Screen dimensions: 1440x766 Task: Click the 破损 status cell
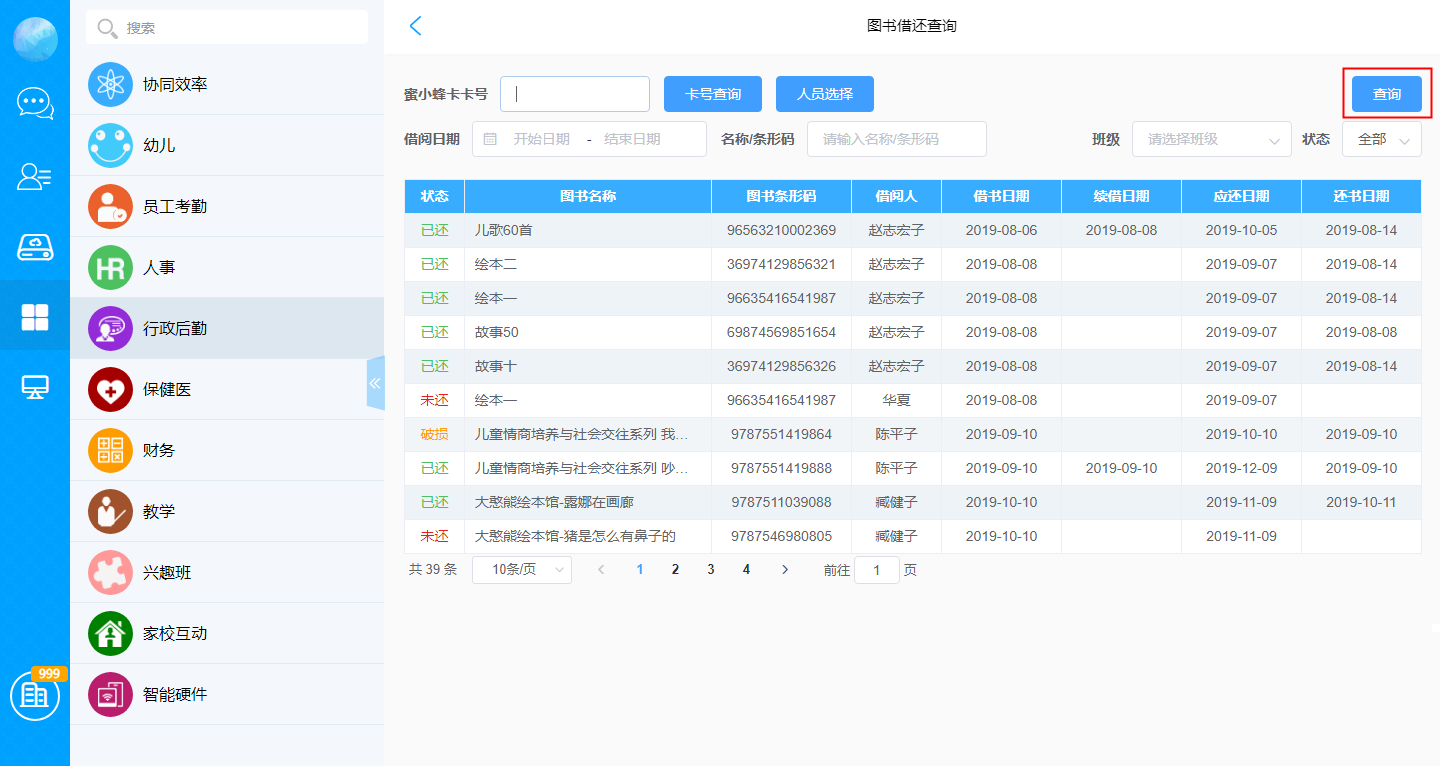click(434, 435)
